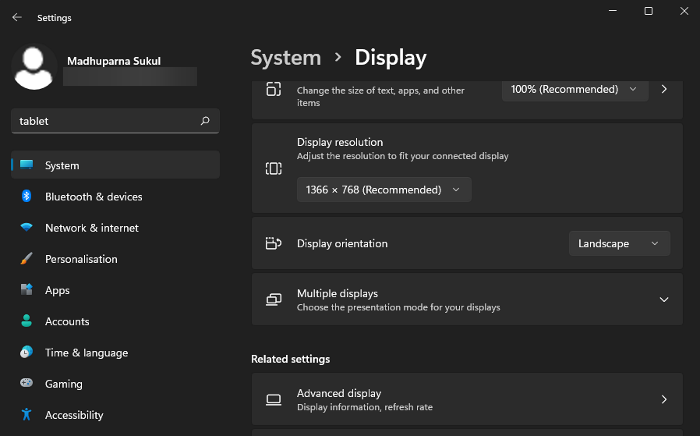Screen dimensions: 700x436
Task: Click the 'Display resolution' label
Action: click(340, 142)
